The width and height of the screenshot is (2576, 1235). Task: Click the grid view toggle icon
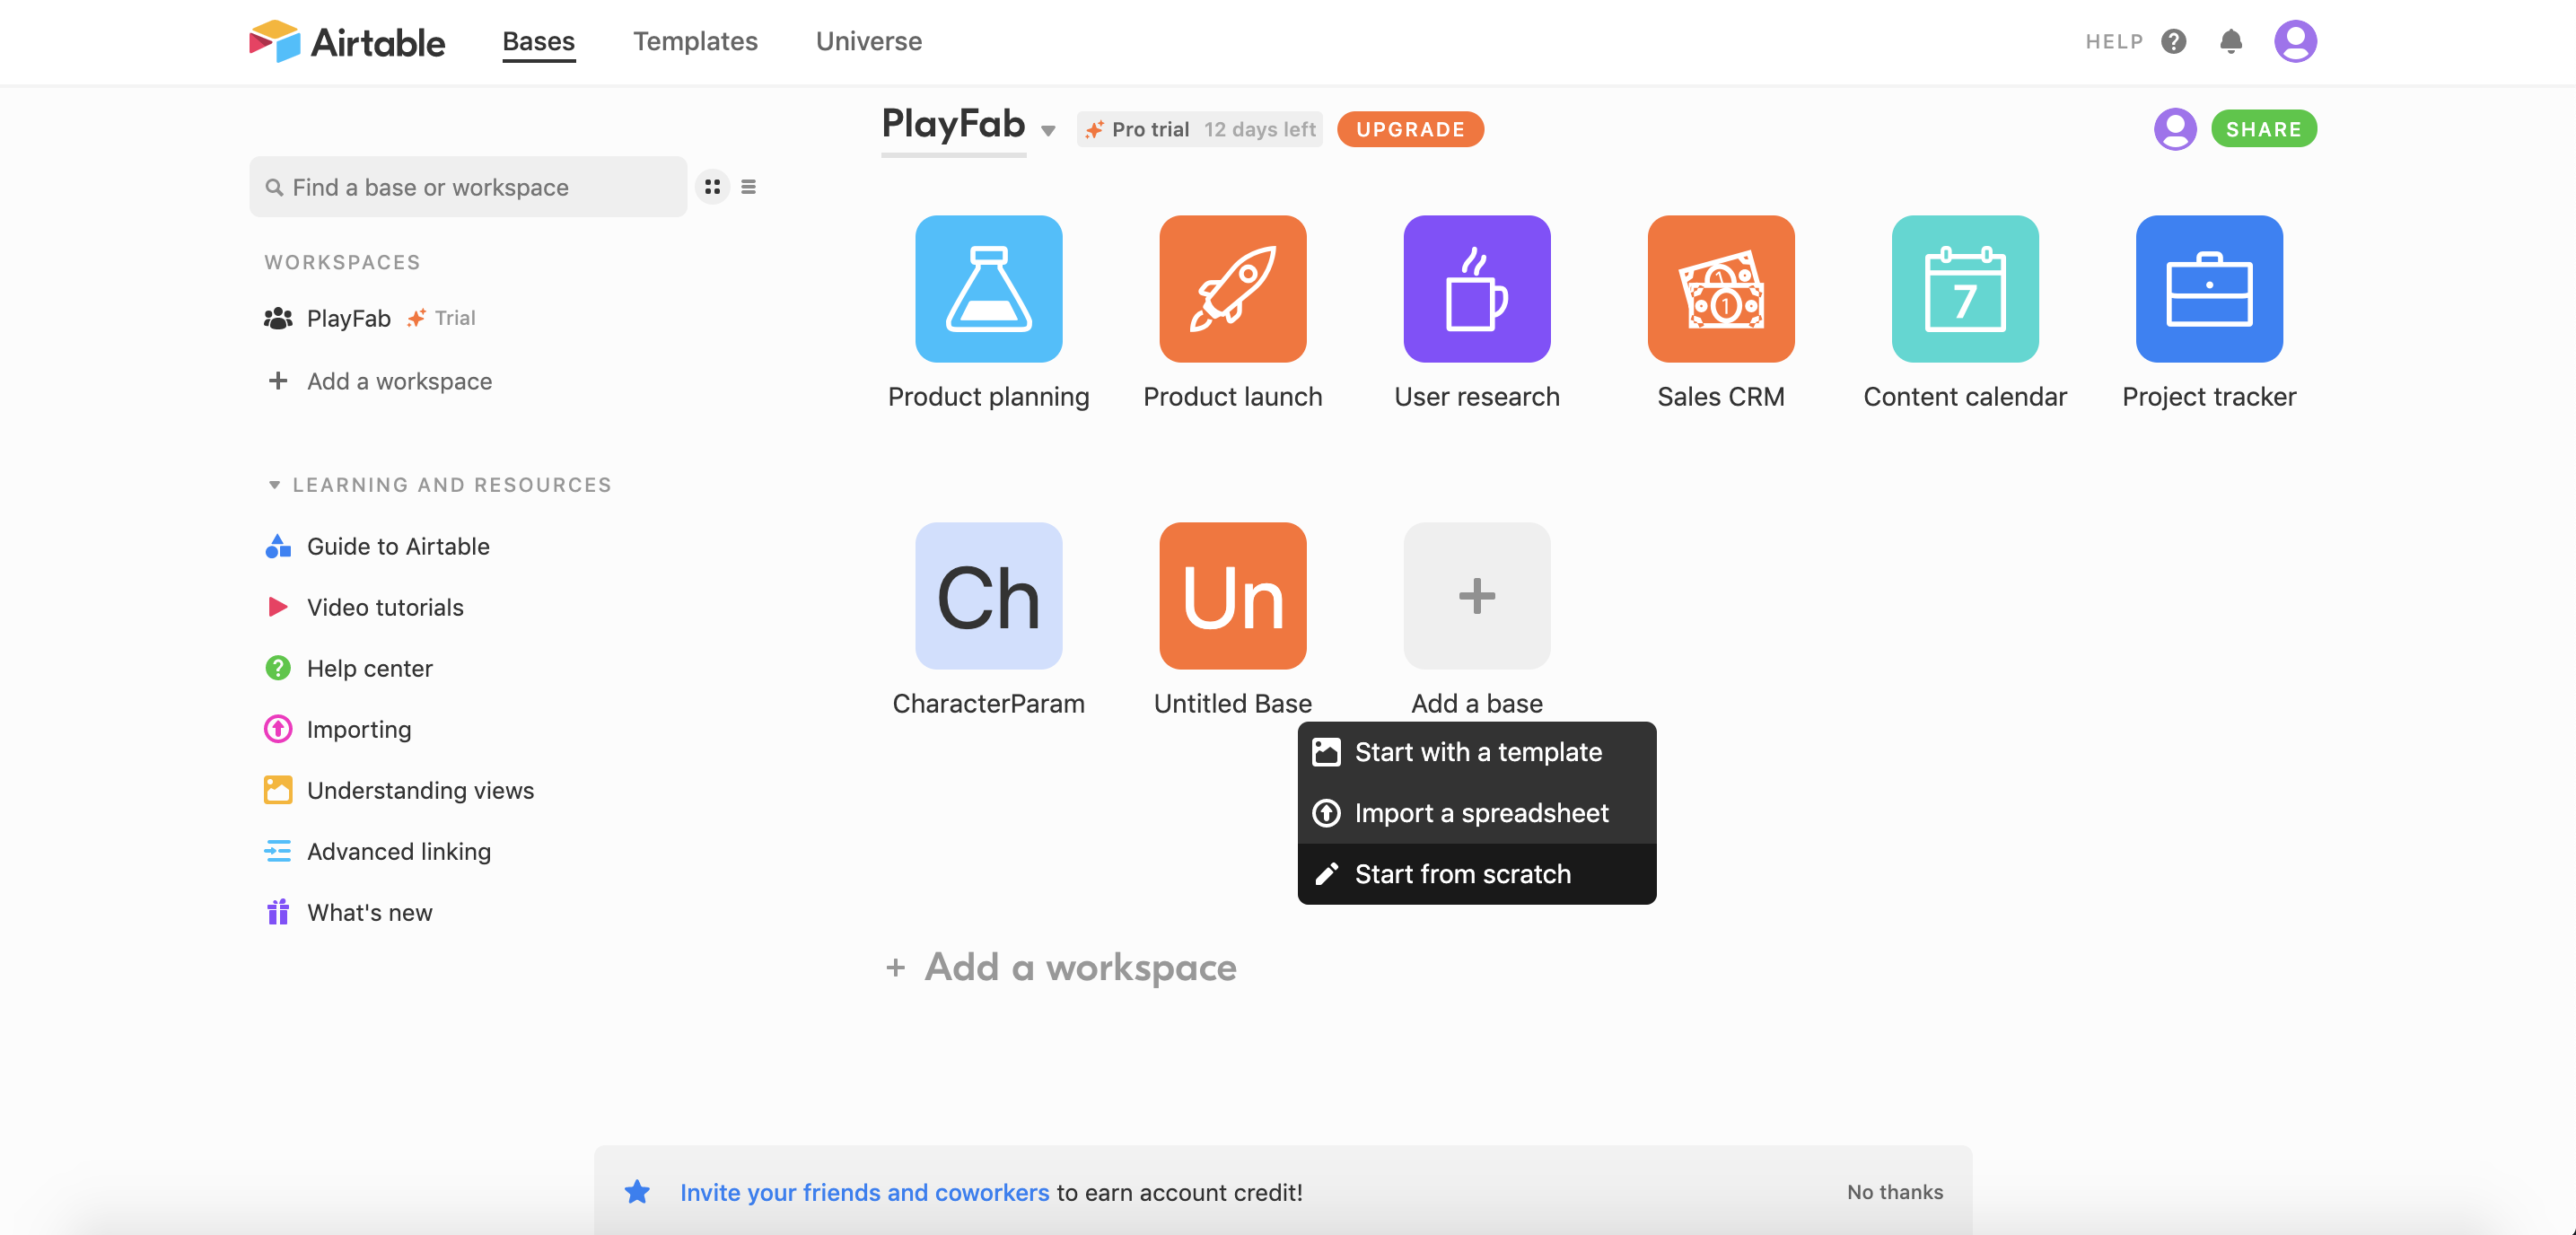coord(713,186)
